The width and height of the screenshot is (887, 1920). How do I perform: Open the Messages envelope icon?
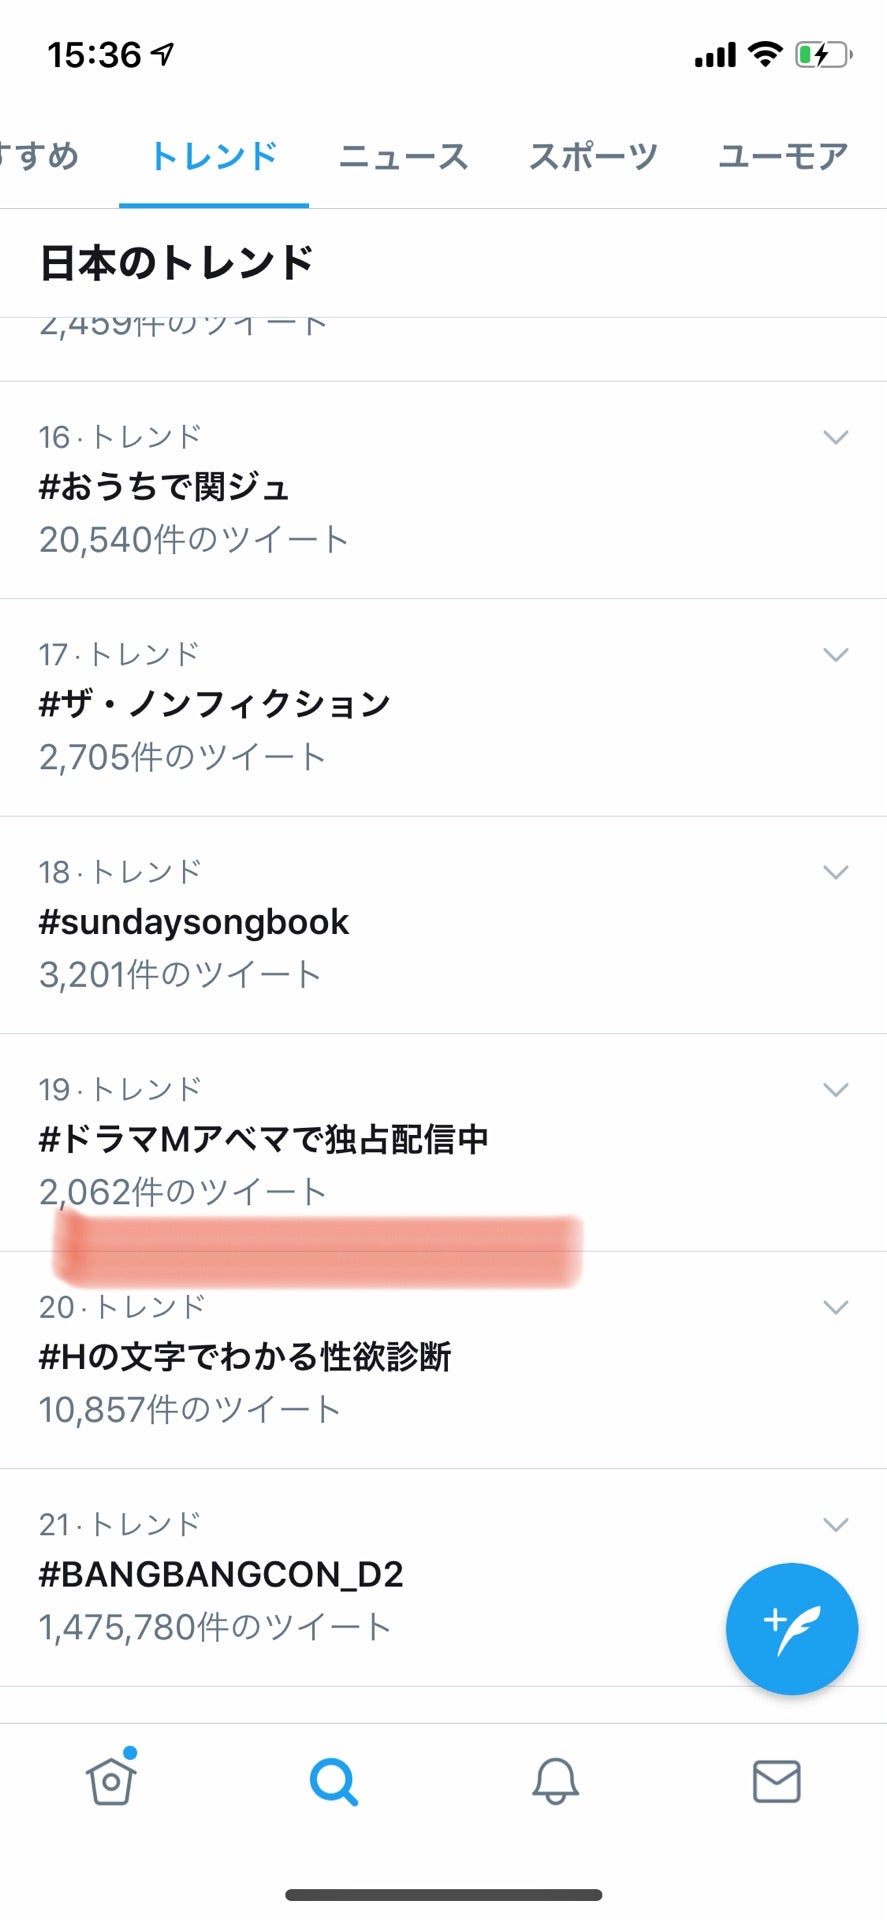click(x=776, y=1781)
